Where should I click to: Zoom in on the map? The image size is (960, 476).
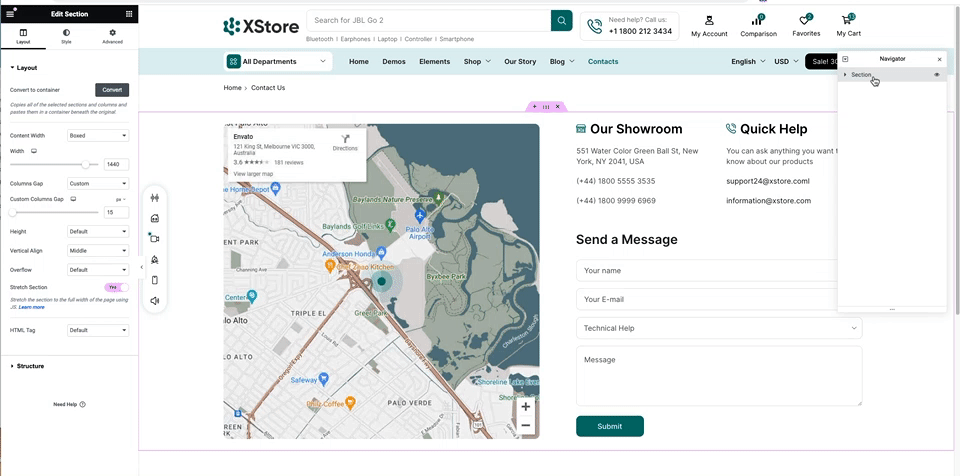tap(525, 407)
